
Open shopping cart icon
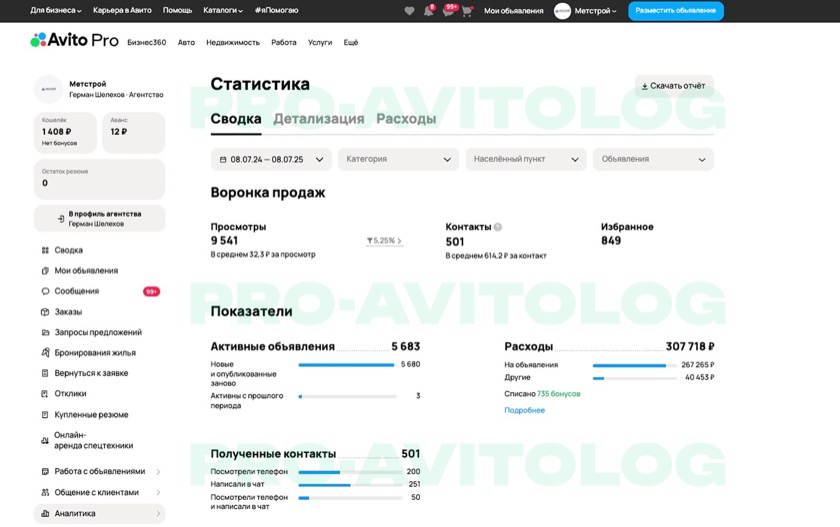tap(467, 11)
